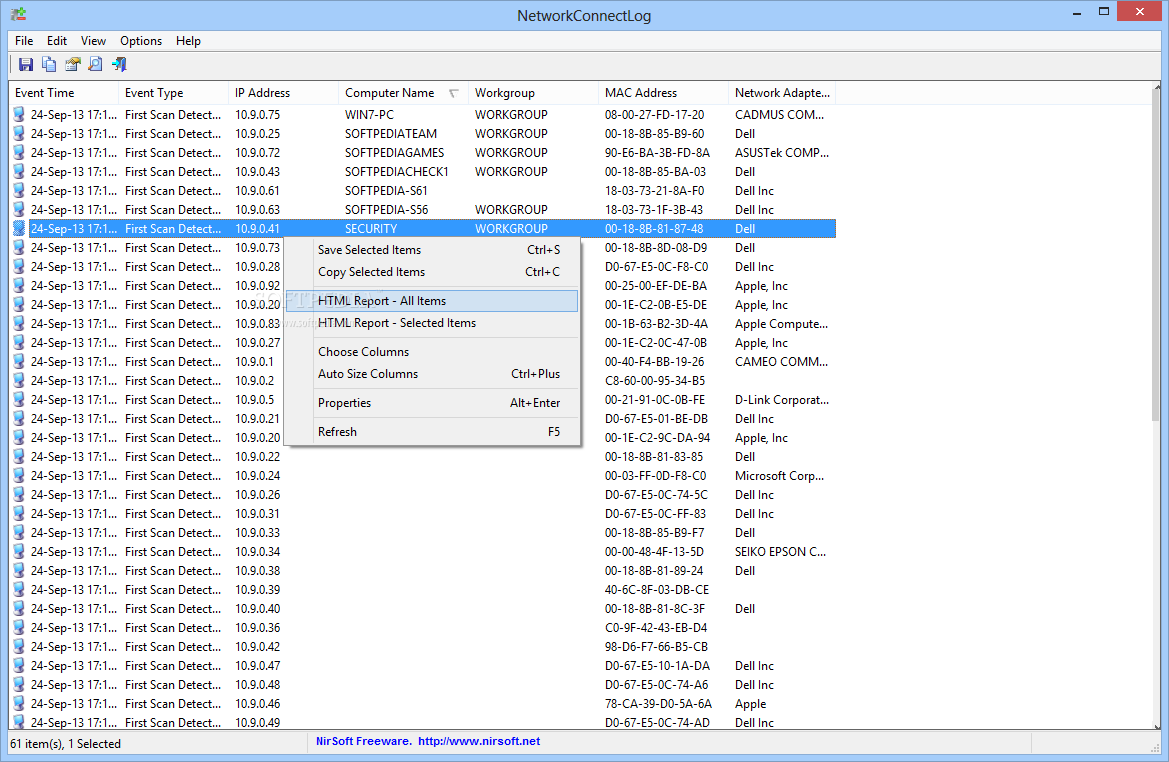Click the computer icon of the 10.9.0.48 row
The height and width of the screenshot is (762, 1169).
[x=19, y=684]
